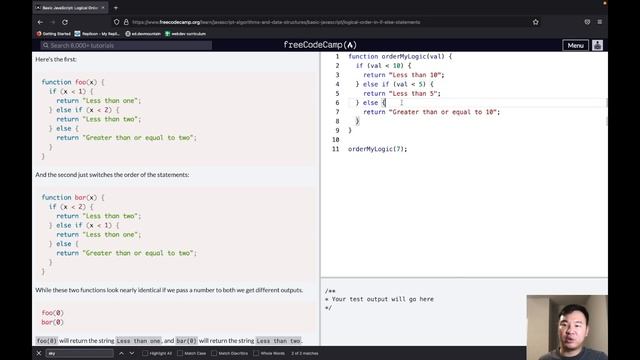This screenshot has width=640, height=360.
Task: Bookmark this page with the star
Action: 536,22
